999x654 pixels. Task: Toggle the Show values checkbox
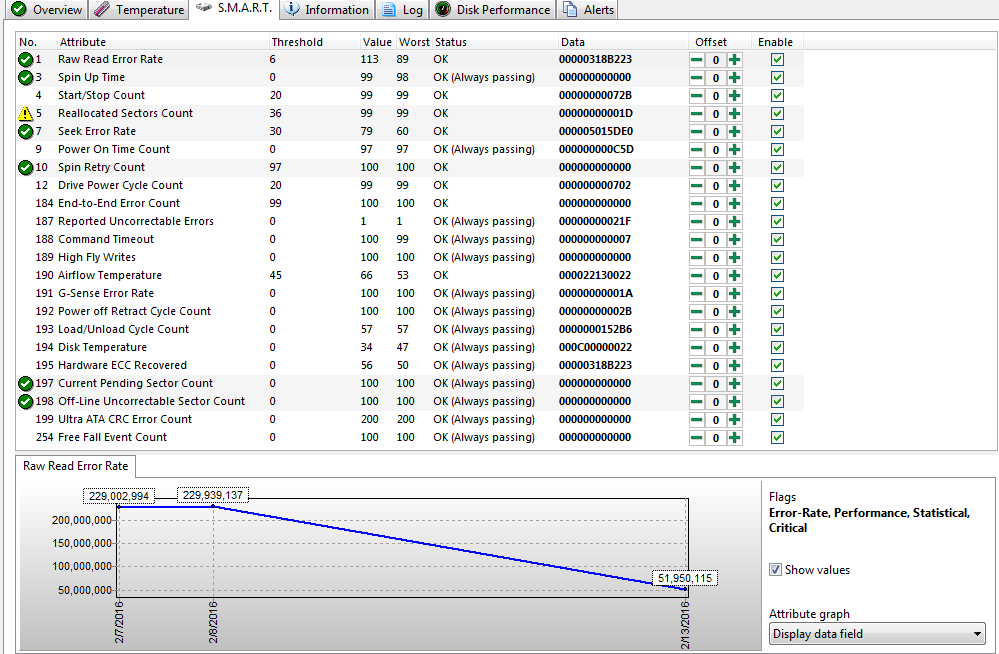[775, 570]
